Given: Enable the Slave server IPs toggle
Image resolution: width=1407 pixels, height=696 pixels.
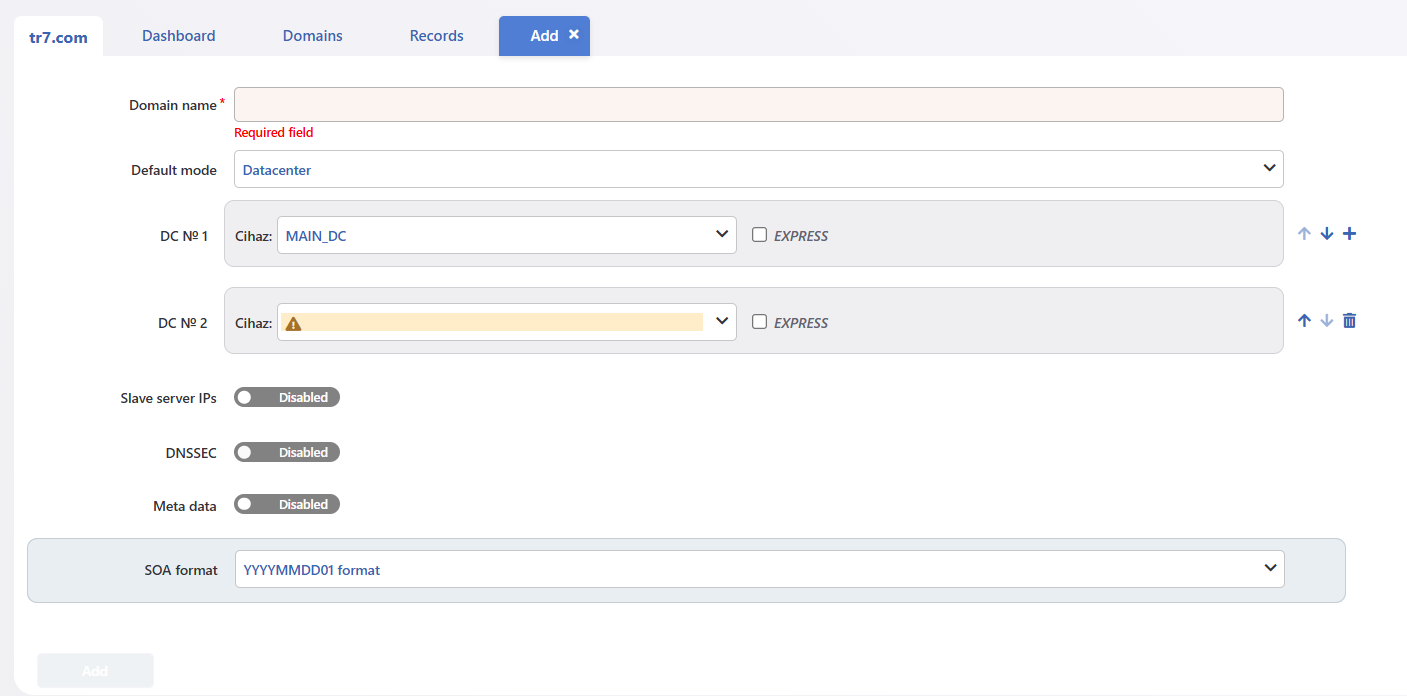Looking at the screenshot, I should [287, 397].
